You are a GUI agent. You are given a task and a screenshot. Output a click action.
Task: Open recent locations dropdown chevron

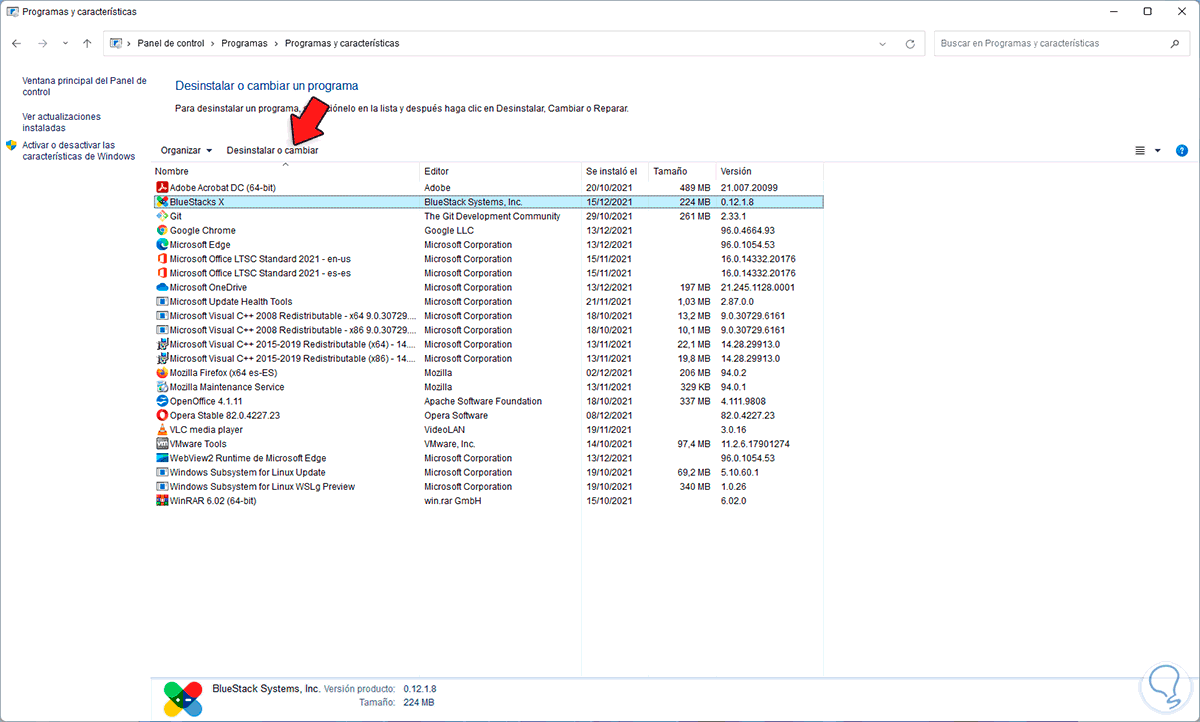pyautogui.click(x=65, y=44)
